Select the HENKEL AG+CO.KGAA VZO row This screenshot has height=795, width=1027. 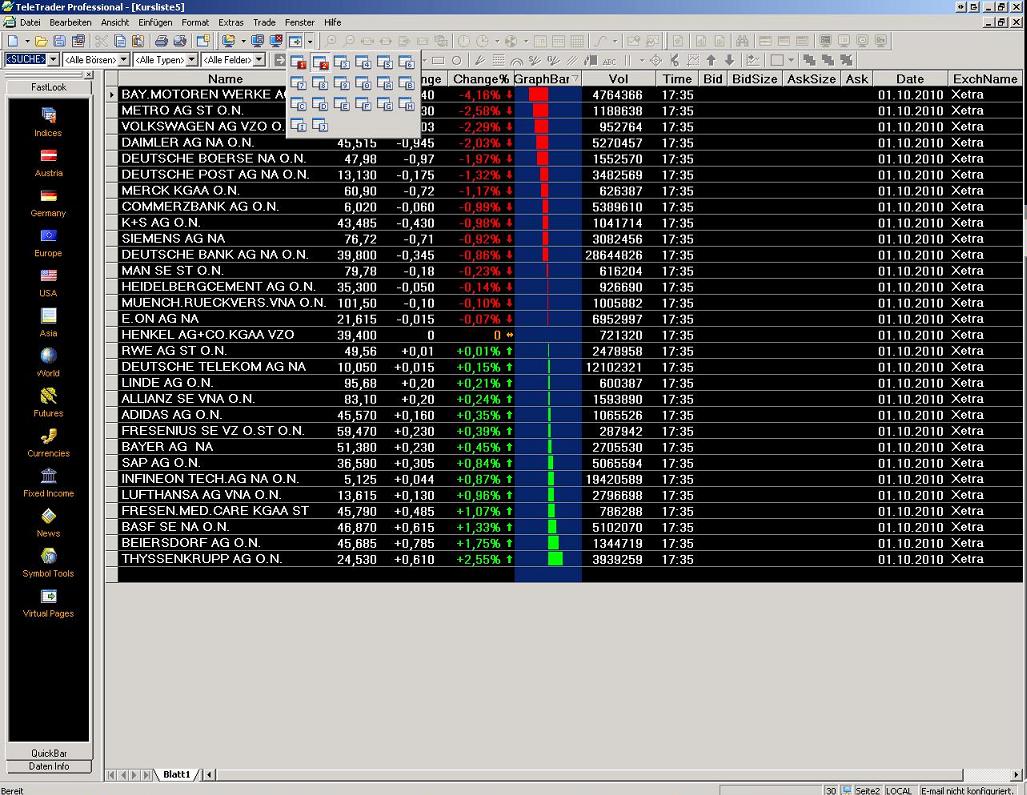point(564,335)
